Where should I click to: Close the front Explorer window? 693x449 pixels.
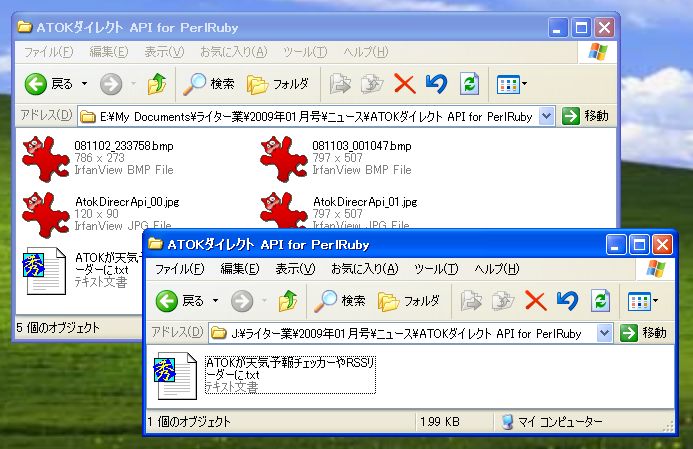tap(663, 245)
